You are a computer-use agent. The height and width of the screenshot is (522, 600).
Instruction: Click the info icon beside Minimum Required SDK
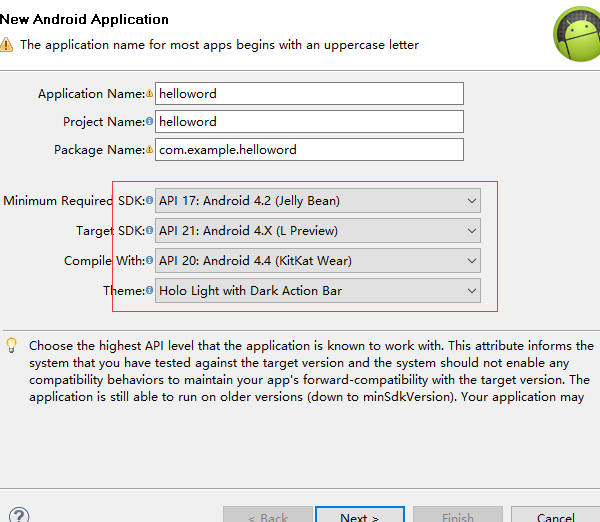point(149,200)
